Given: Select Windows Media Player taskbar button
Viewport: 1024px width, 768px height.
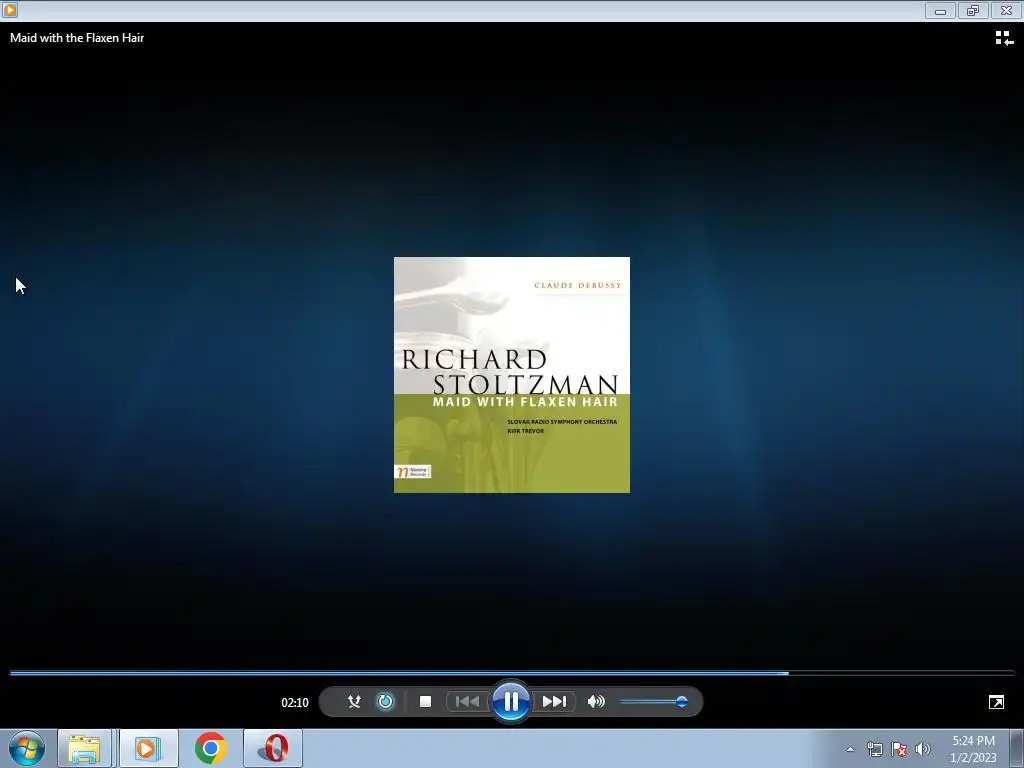Looking at the screenshot, I should click(x=148, y=748).
